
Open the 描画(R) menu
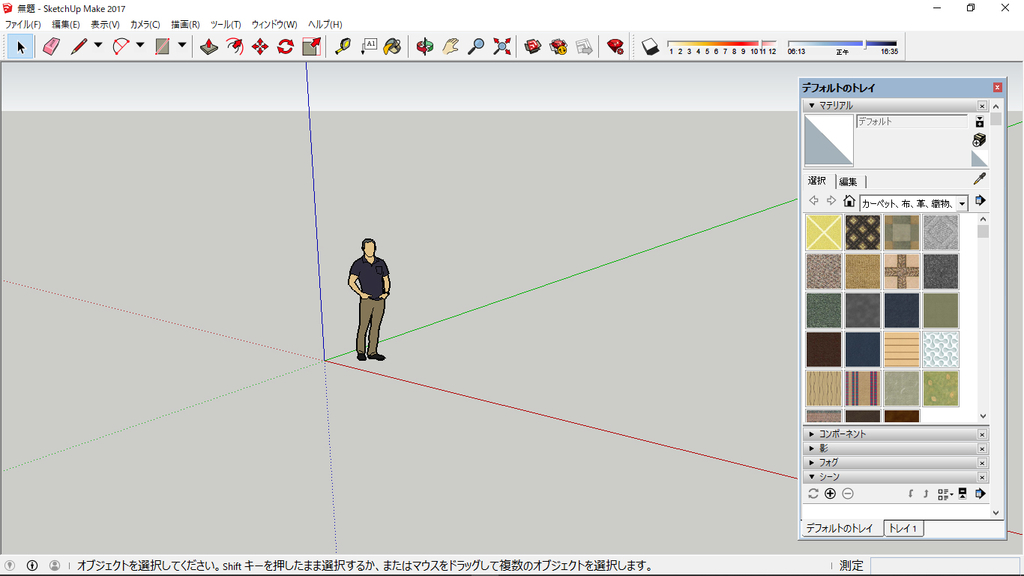pyautogui.click(x=185, y=24)
